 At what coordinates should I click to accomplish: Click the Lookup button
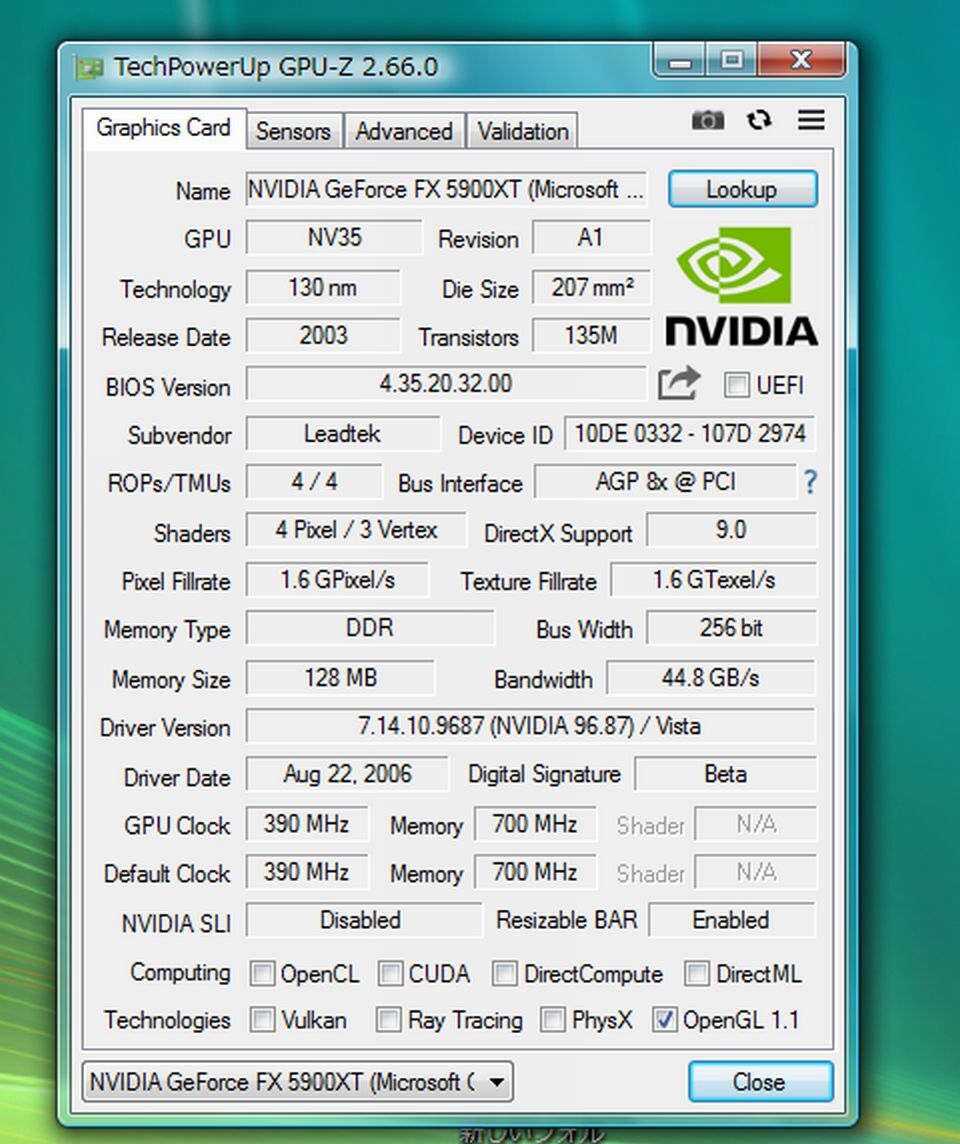[742, 190]
